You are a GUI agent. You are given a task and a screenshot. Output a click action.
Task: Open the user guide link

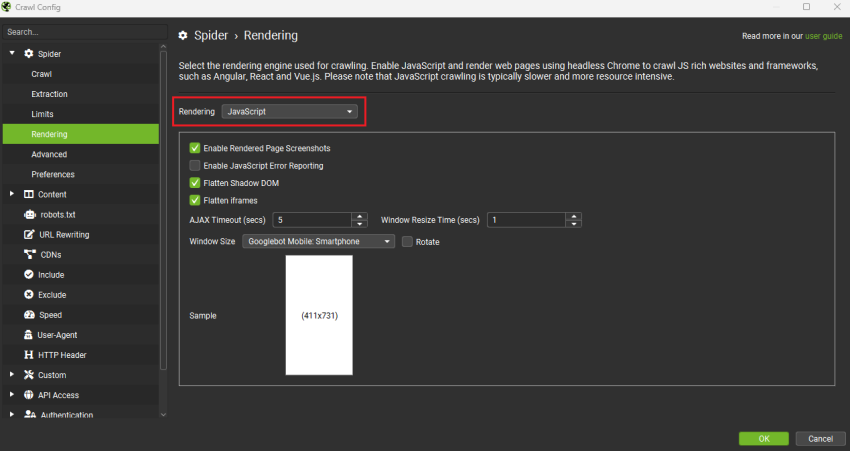(x=823, y=36)
